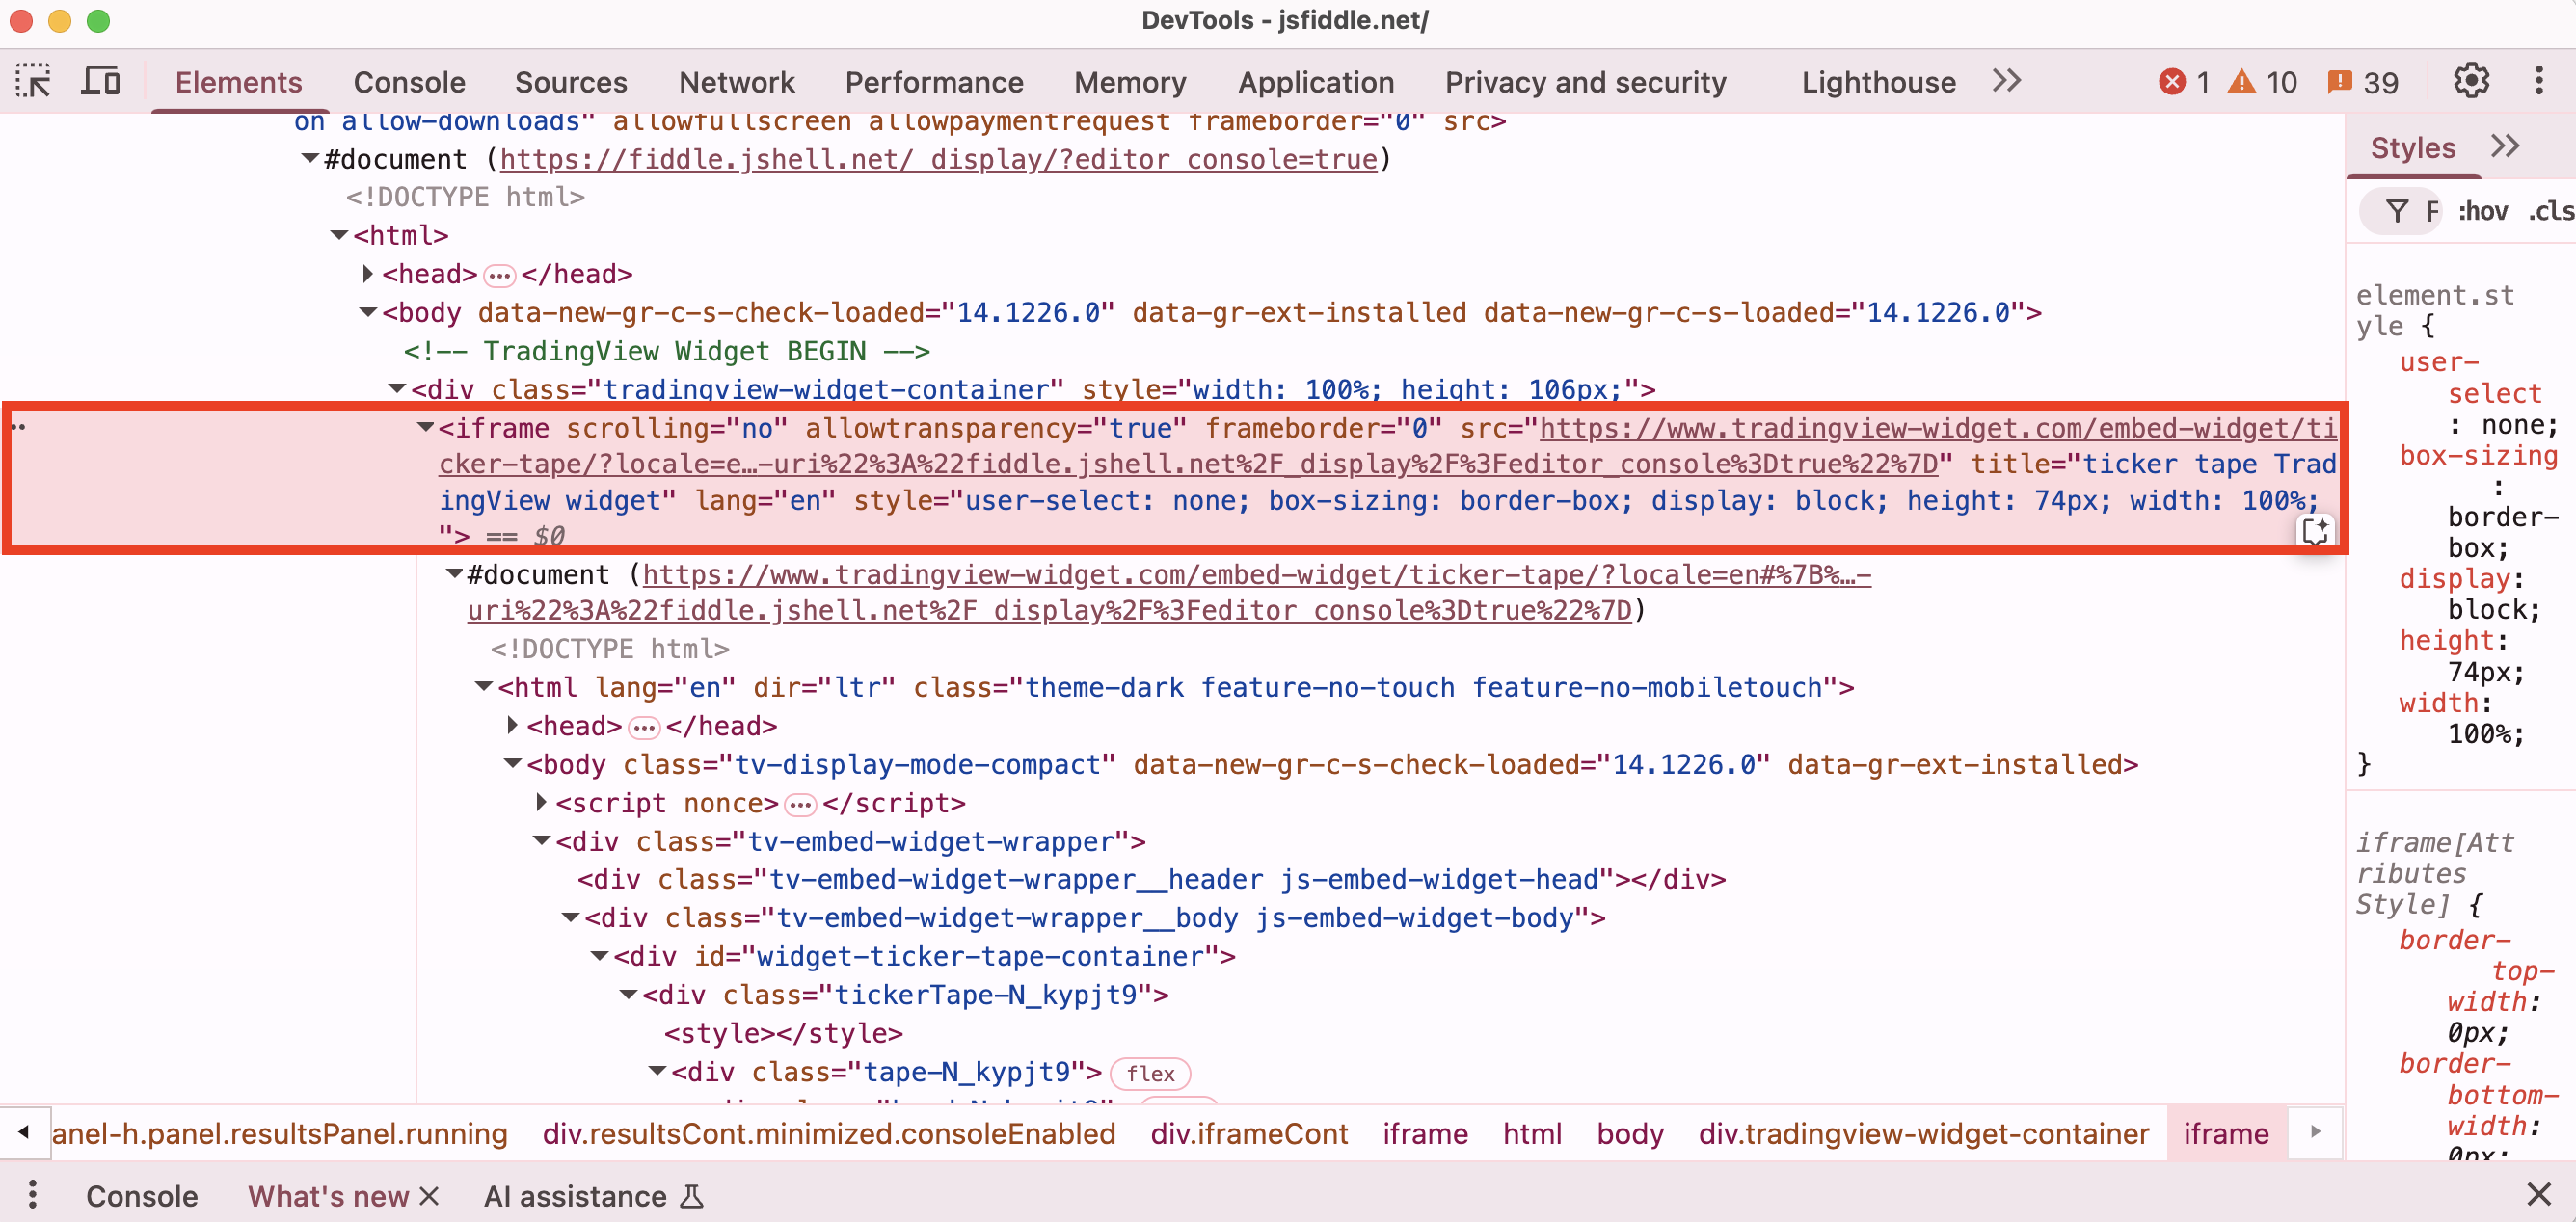
Task: Open the three-dot customize DevTools menu
Action: [x=2538, y=81]
